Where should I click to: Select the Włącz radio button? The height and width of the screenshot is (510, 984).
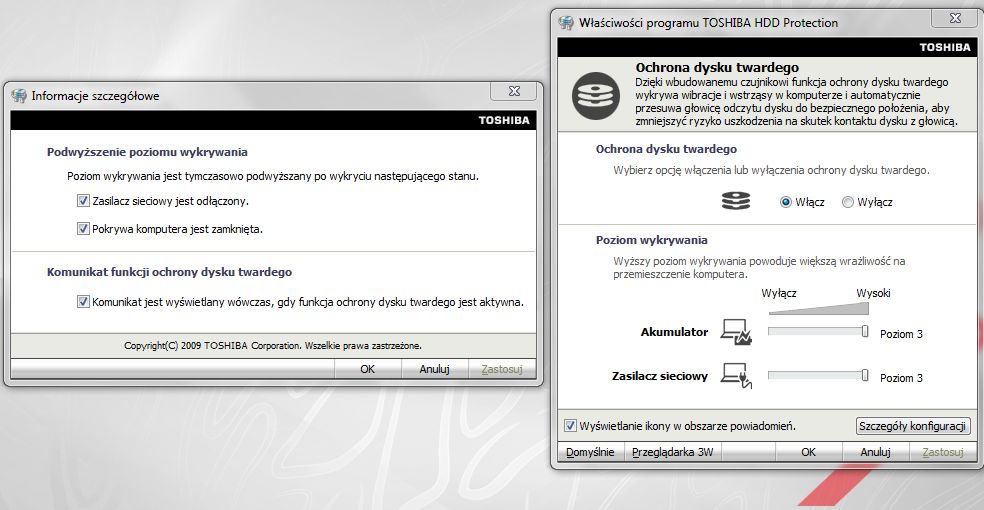[786, 202]
